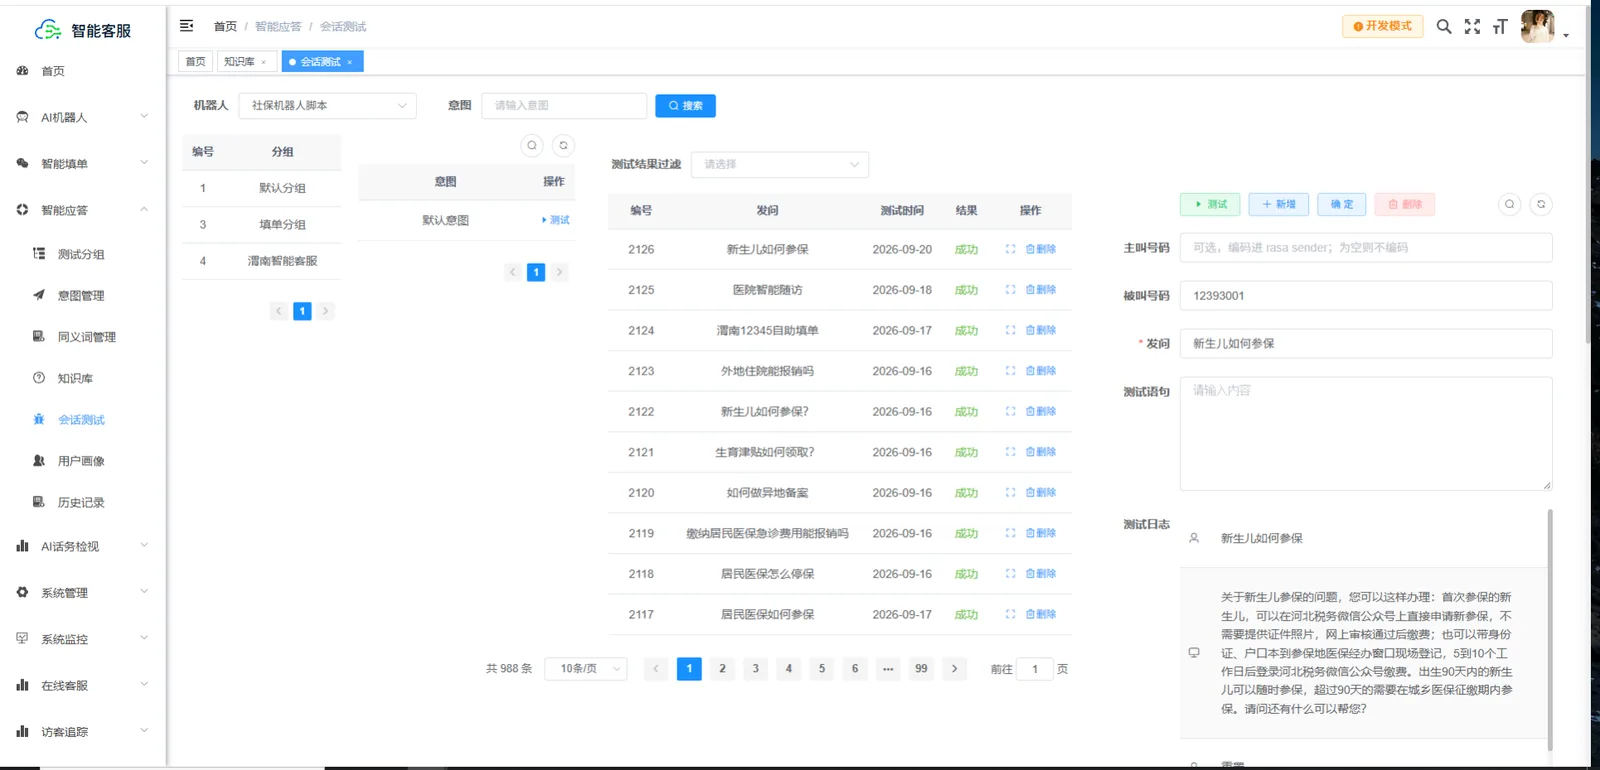Open 用户画像 menu item
1600x770 pixels.
(x=83, y=461)
